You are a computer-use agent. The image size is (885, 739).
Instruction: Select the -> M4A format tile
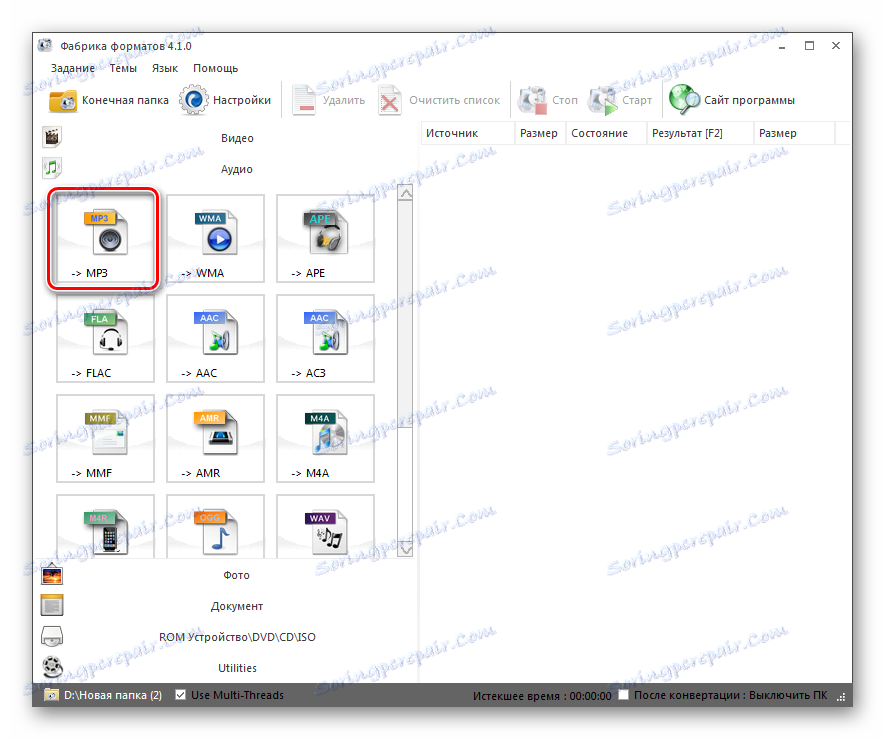pos(325,439)
